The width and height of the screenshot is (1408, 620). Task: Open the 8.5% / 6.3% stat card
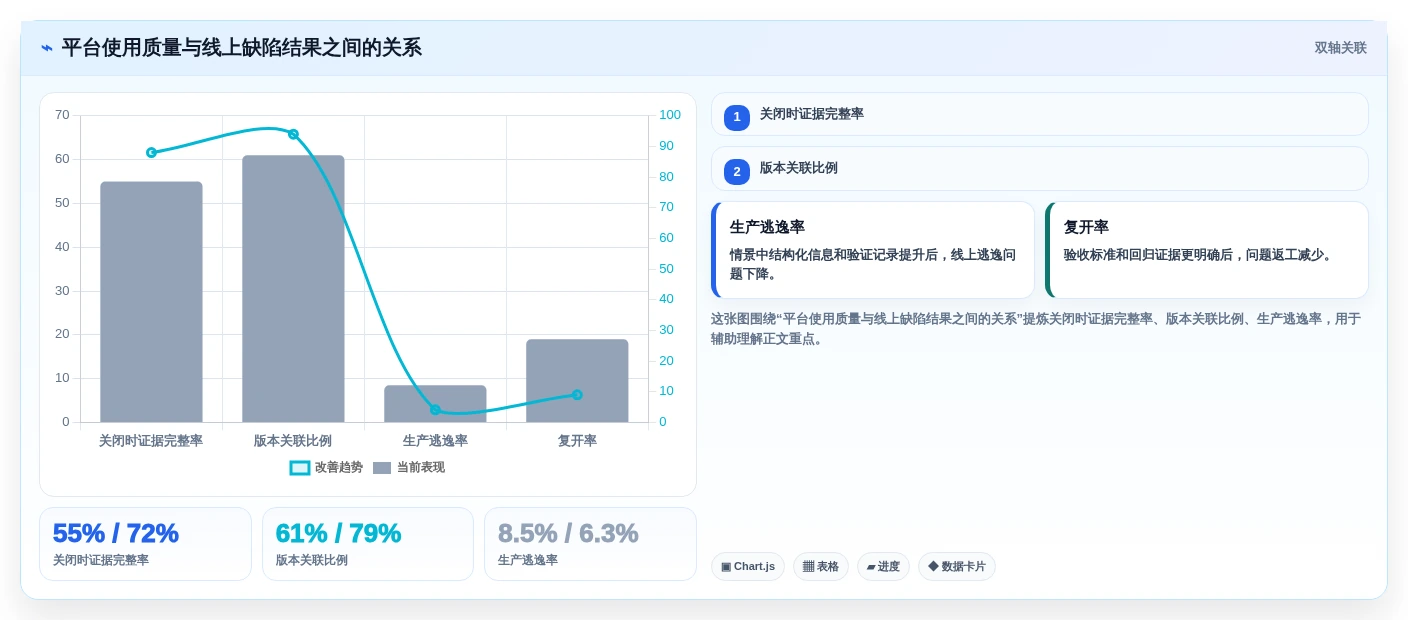(590, 544)
